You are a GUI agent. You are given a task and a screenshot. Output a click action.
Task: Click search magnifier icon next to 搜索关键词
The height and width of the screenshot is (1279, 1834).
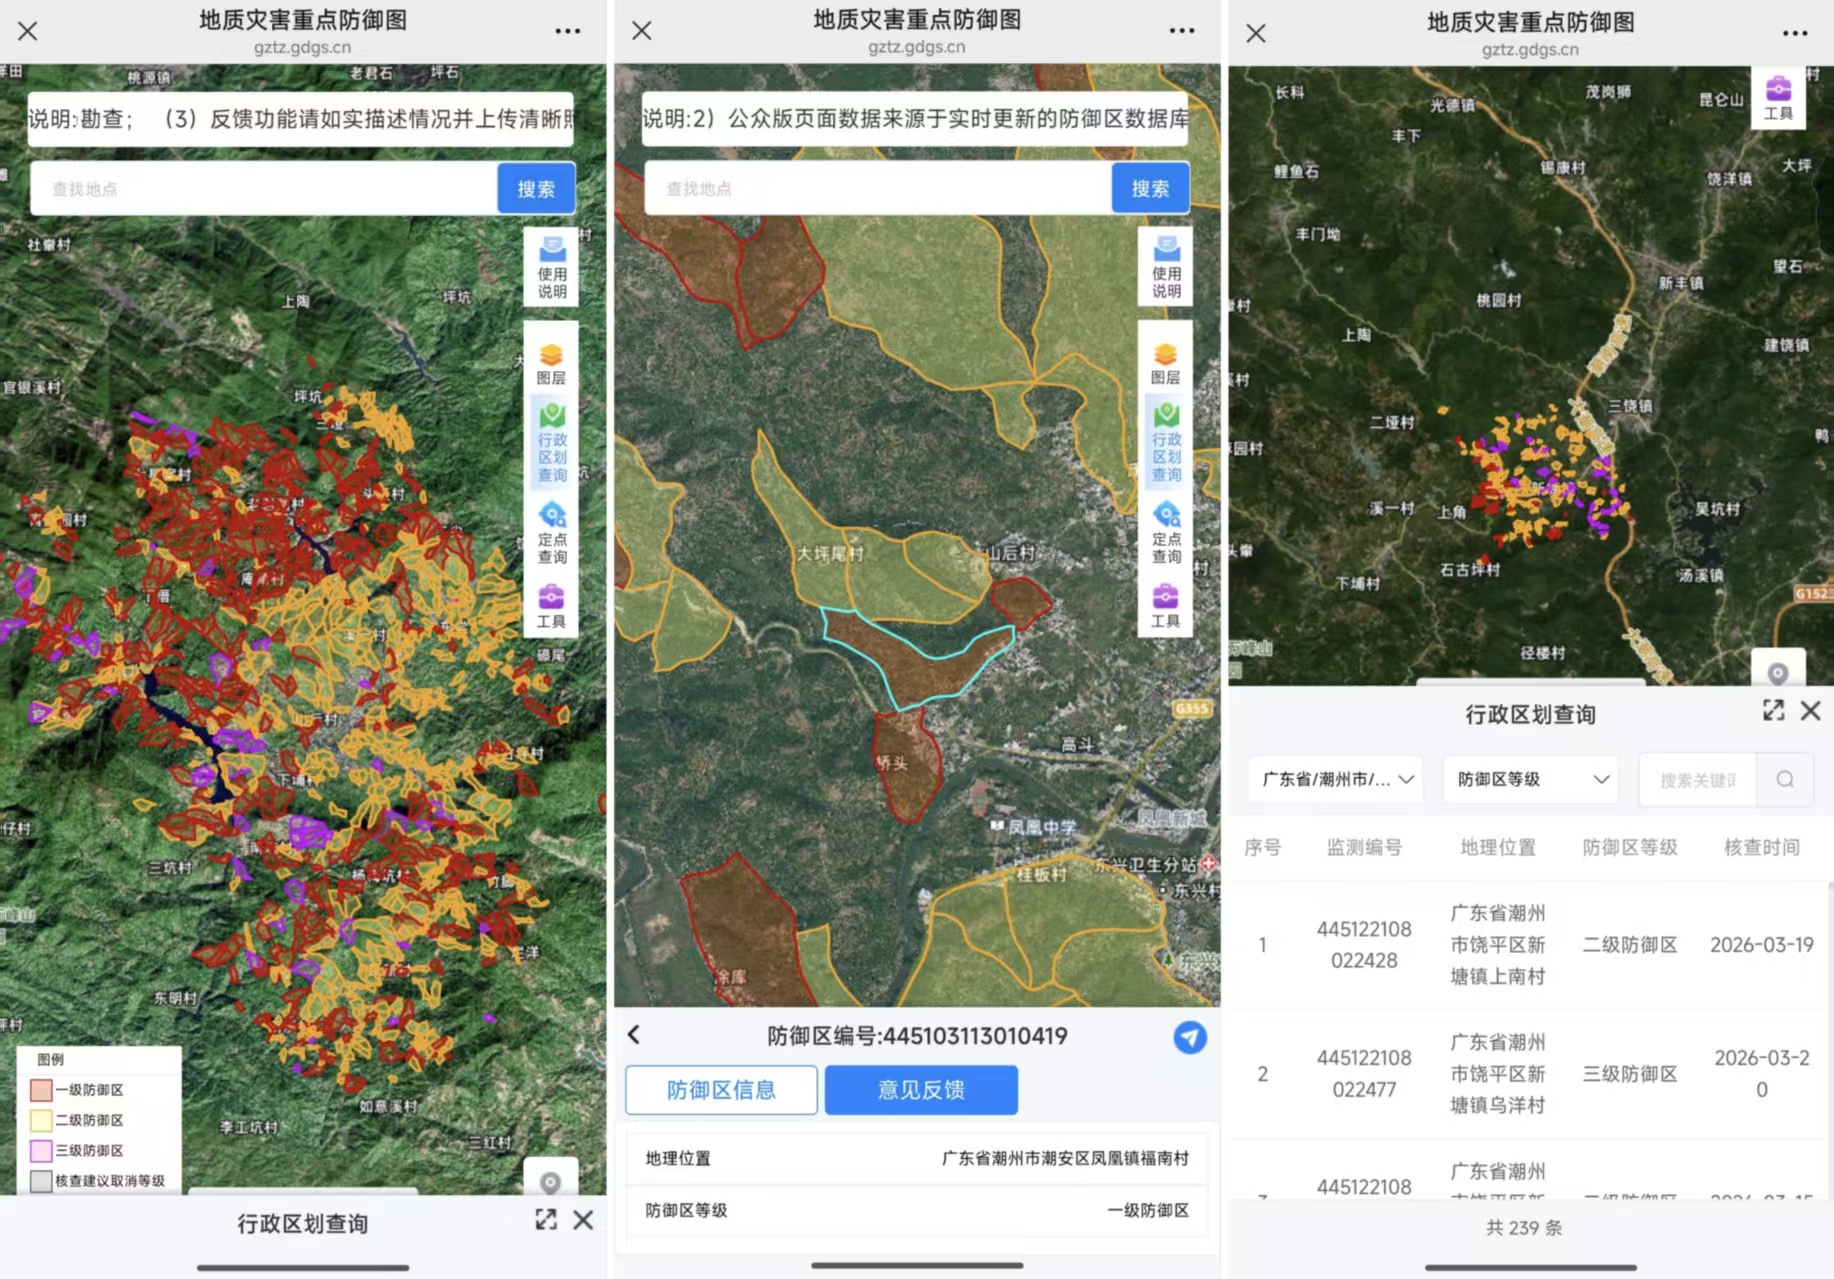pos(1785,779)
